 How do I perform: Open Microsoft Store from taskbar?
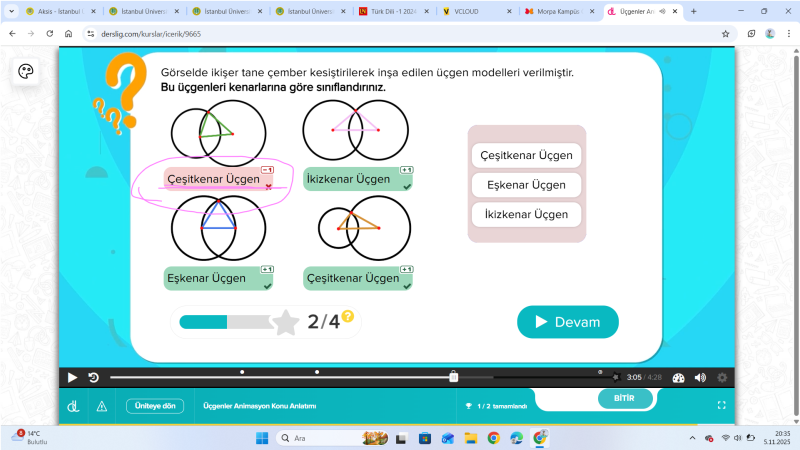point(424,438)
